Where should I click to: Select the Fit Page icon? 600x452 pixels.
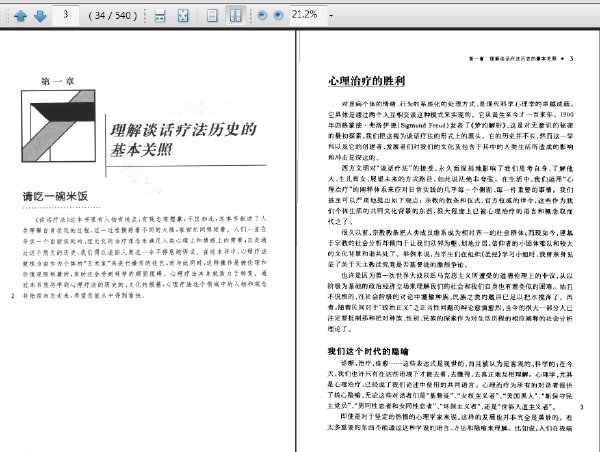tap(183, 16)
